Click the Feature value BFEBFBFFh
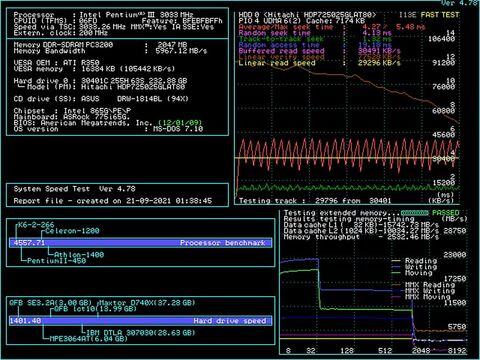 coord(202,21)
